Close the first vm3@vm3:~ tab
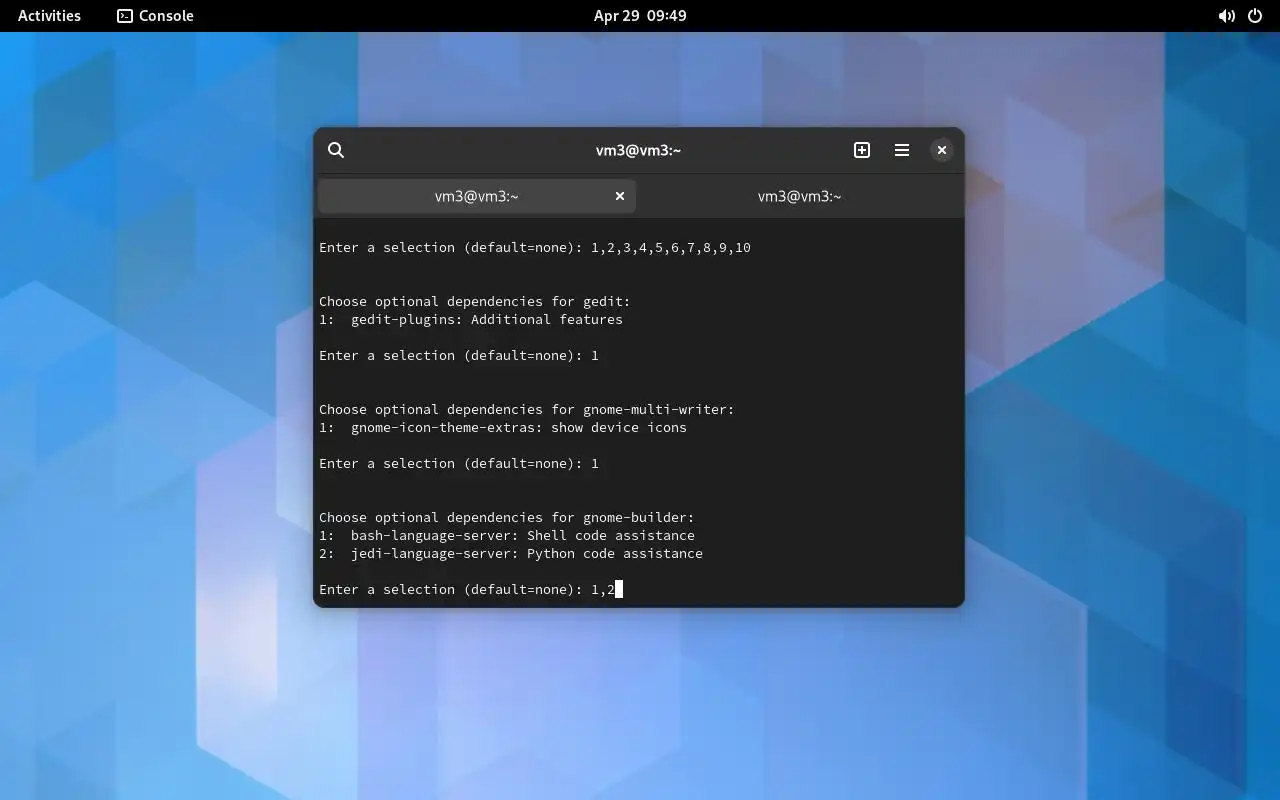 [620, 196]
